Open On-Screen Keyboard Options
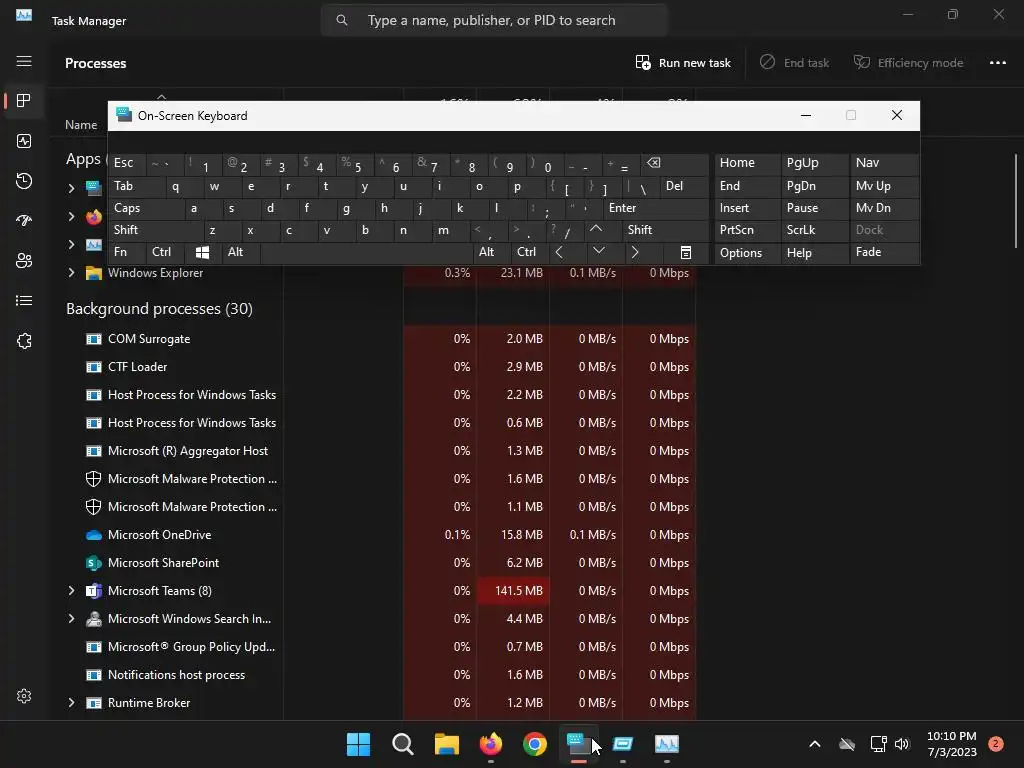 (x=747, y=253)
